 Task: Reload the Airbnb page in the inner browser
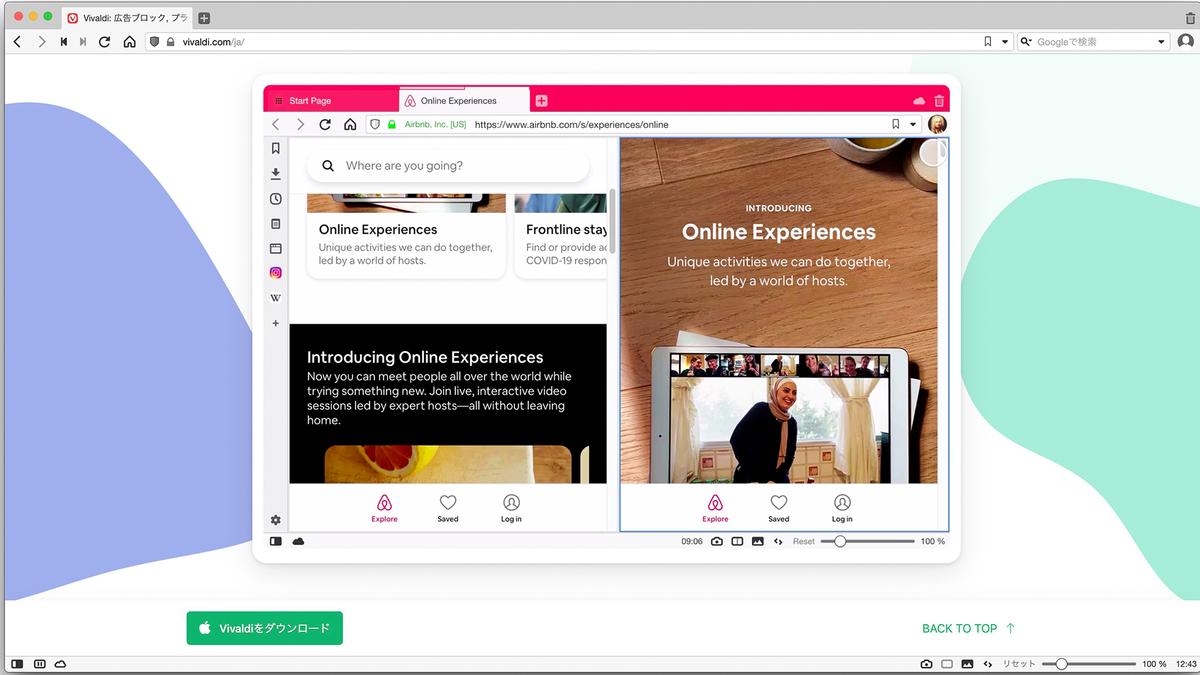pyautogui.click(x=325, y=125)
